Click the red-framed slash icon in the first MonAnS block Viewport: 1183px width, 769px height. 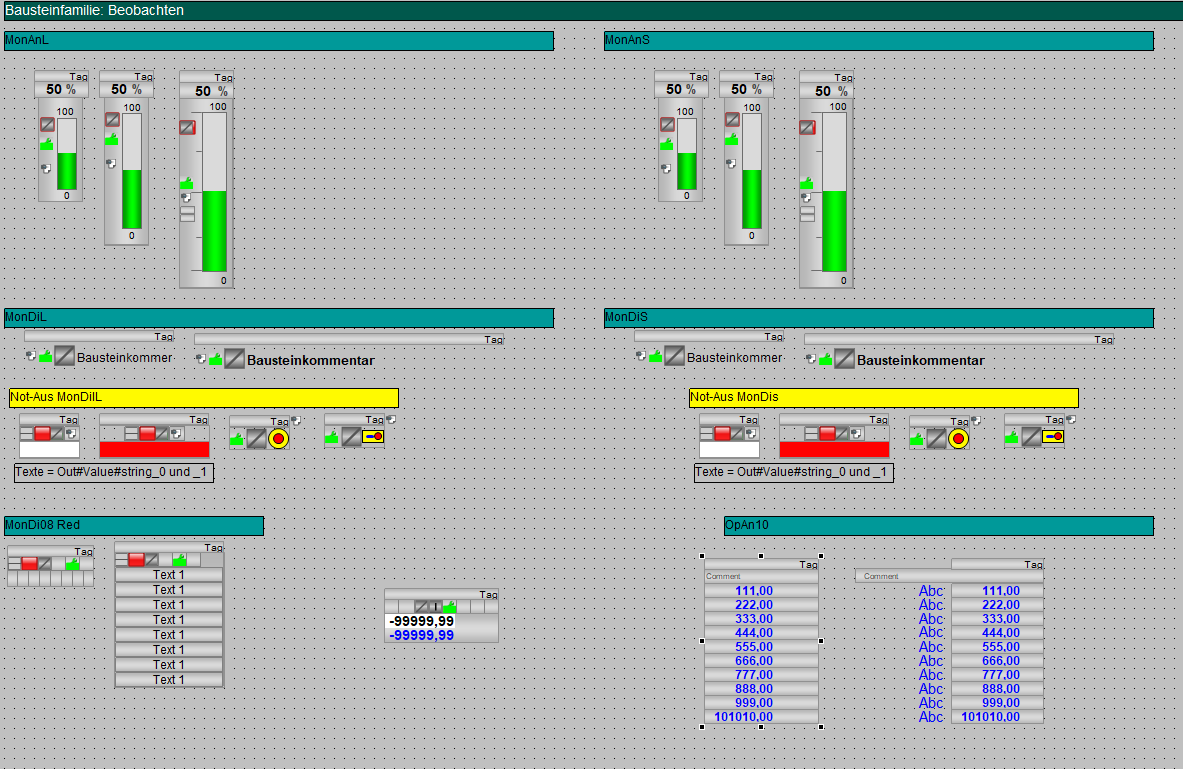pyautogui.click(x=667, y=125)
